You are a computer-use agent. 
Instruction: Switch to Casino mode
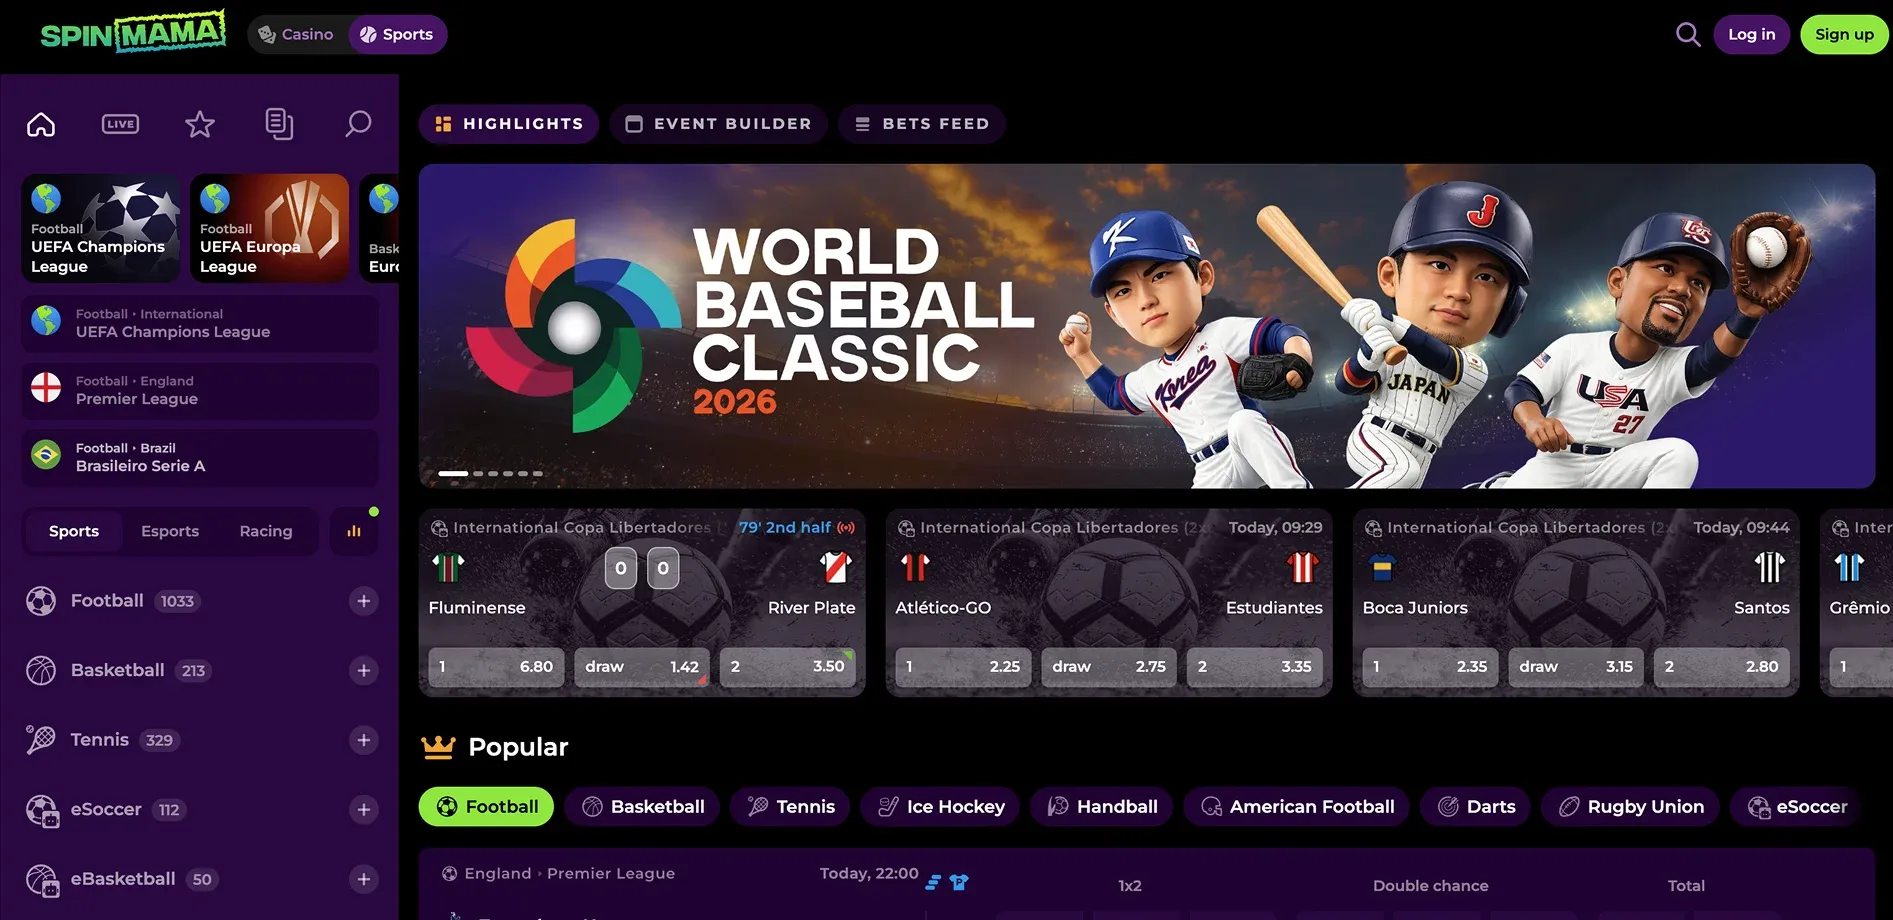(296, 35)
